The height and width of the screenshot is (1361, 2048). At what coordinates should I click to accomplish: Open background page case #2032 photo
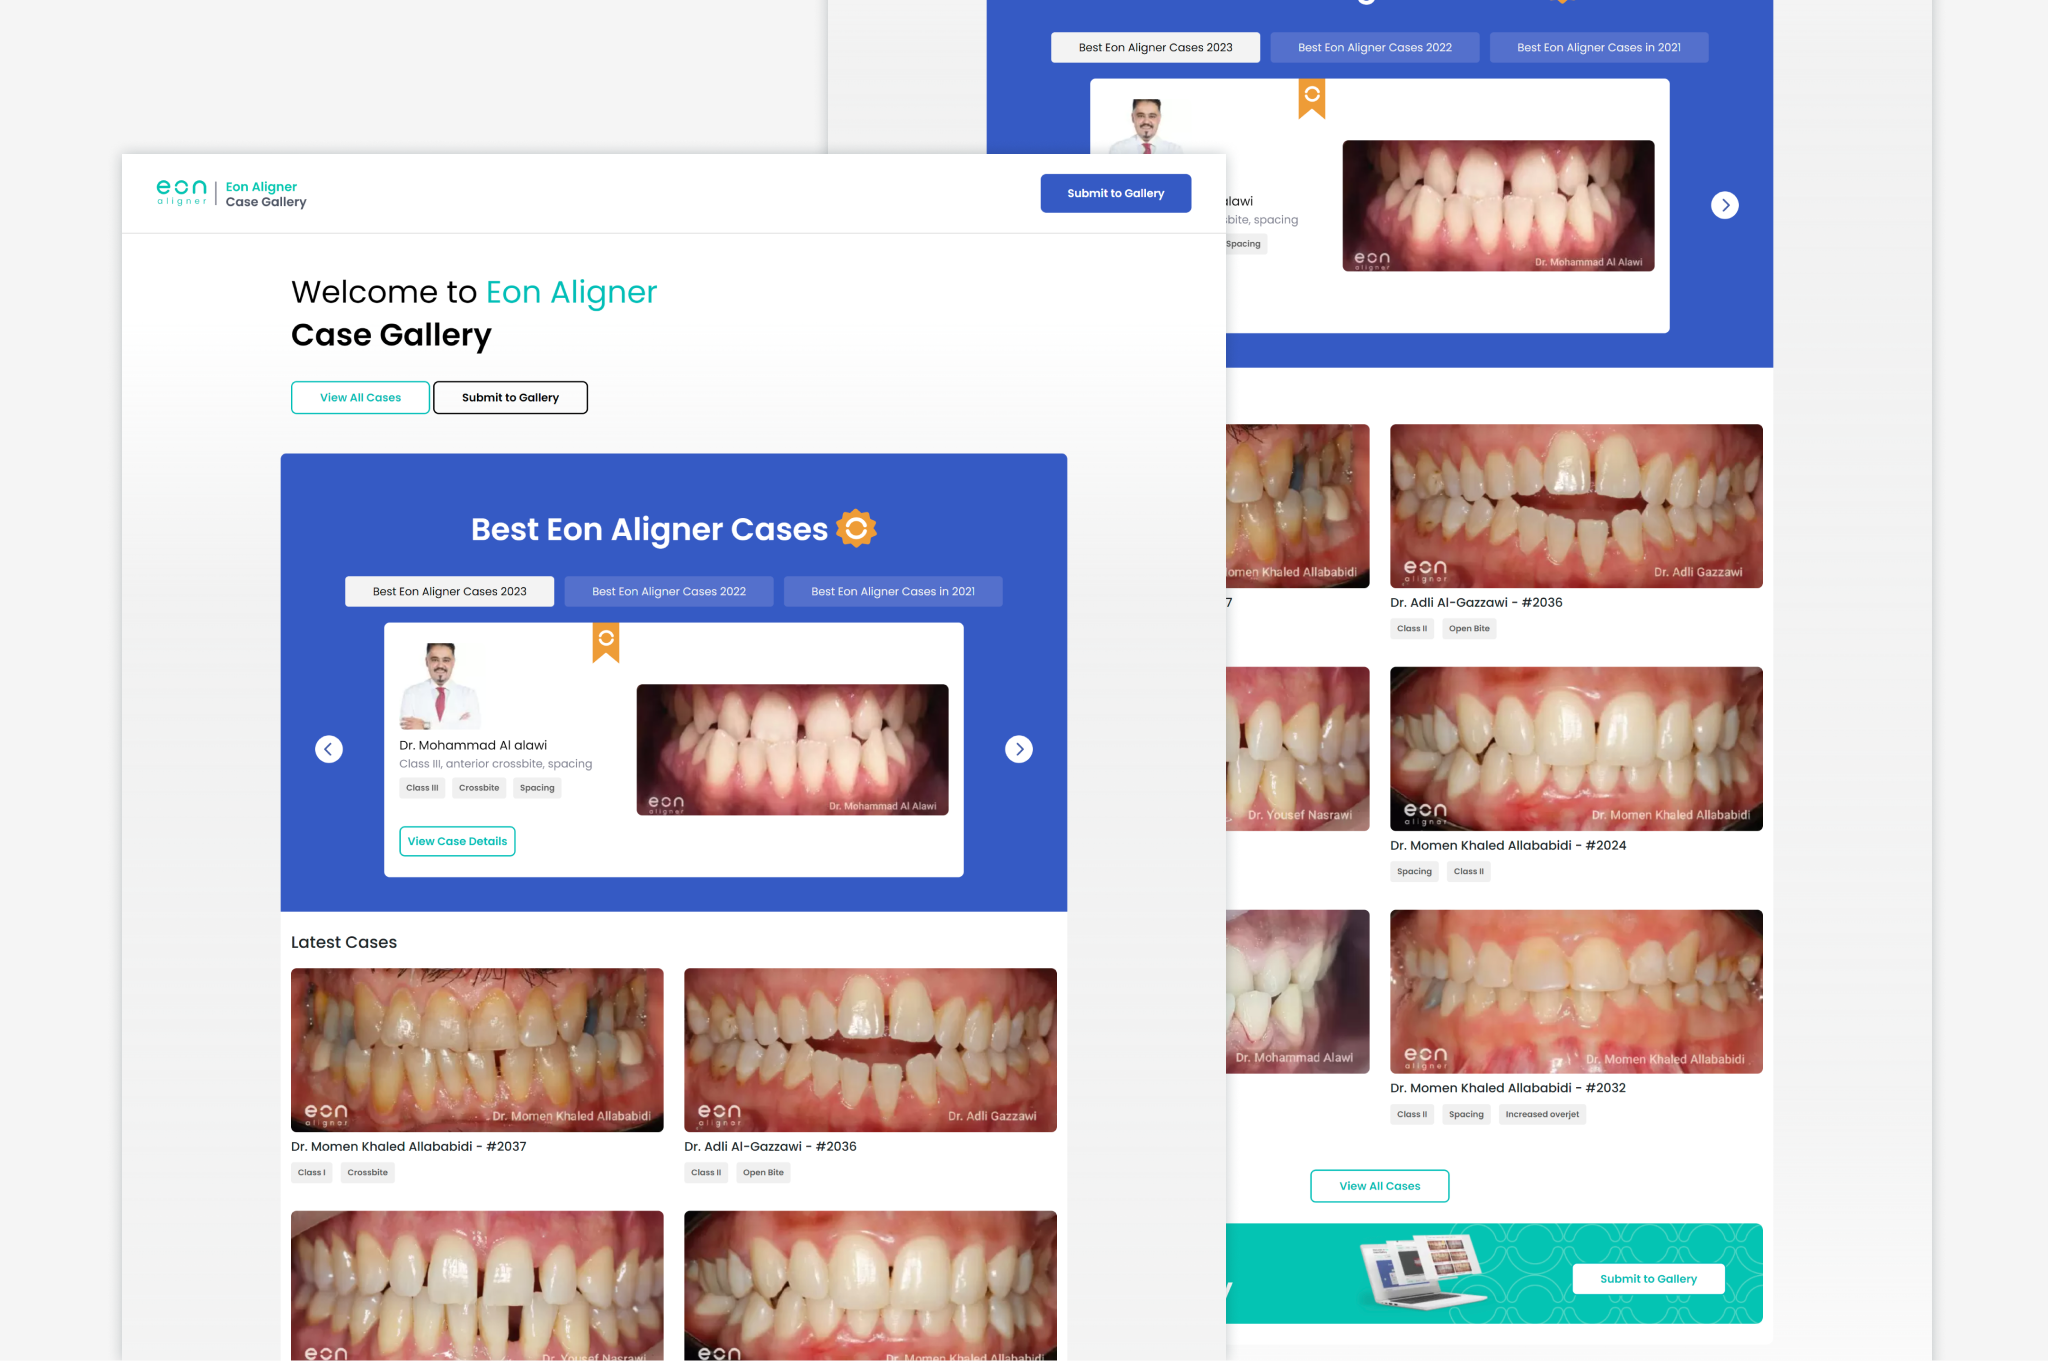point(1576,992)
